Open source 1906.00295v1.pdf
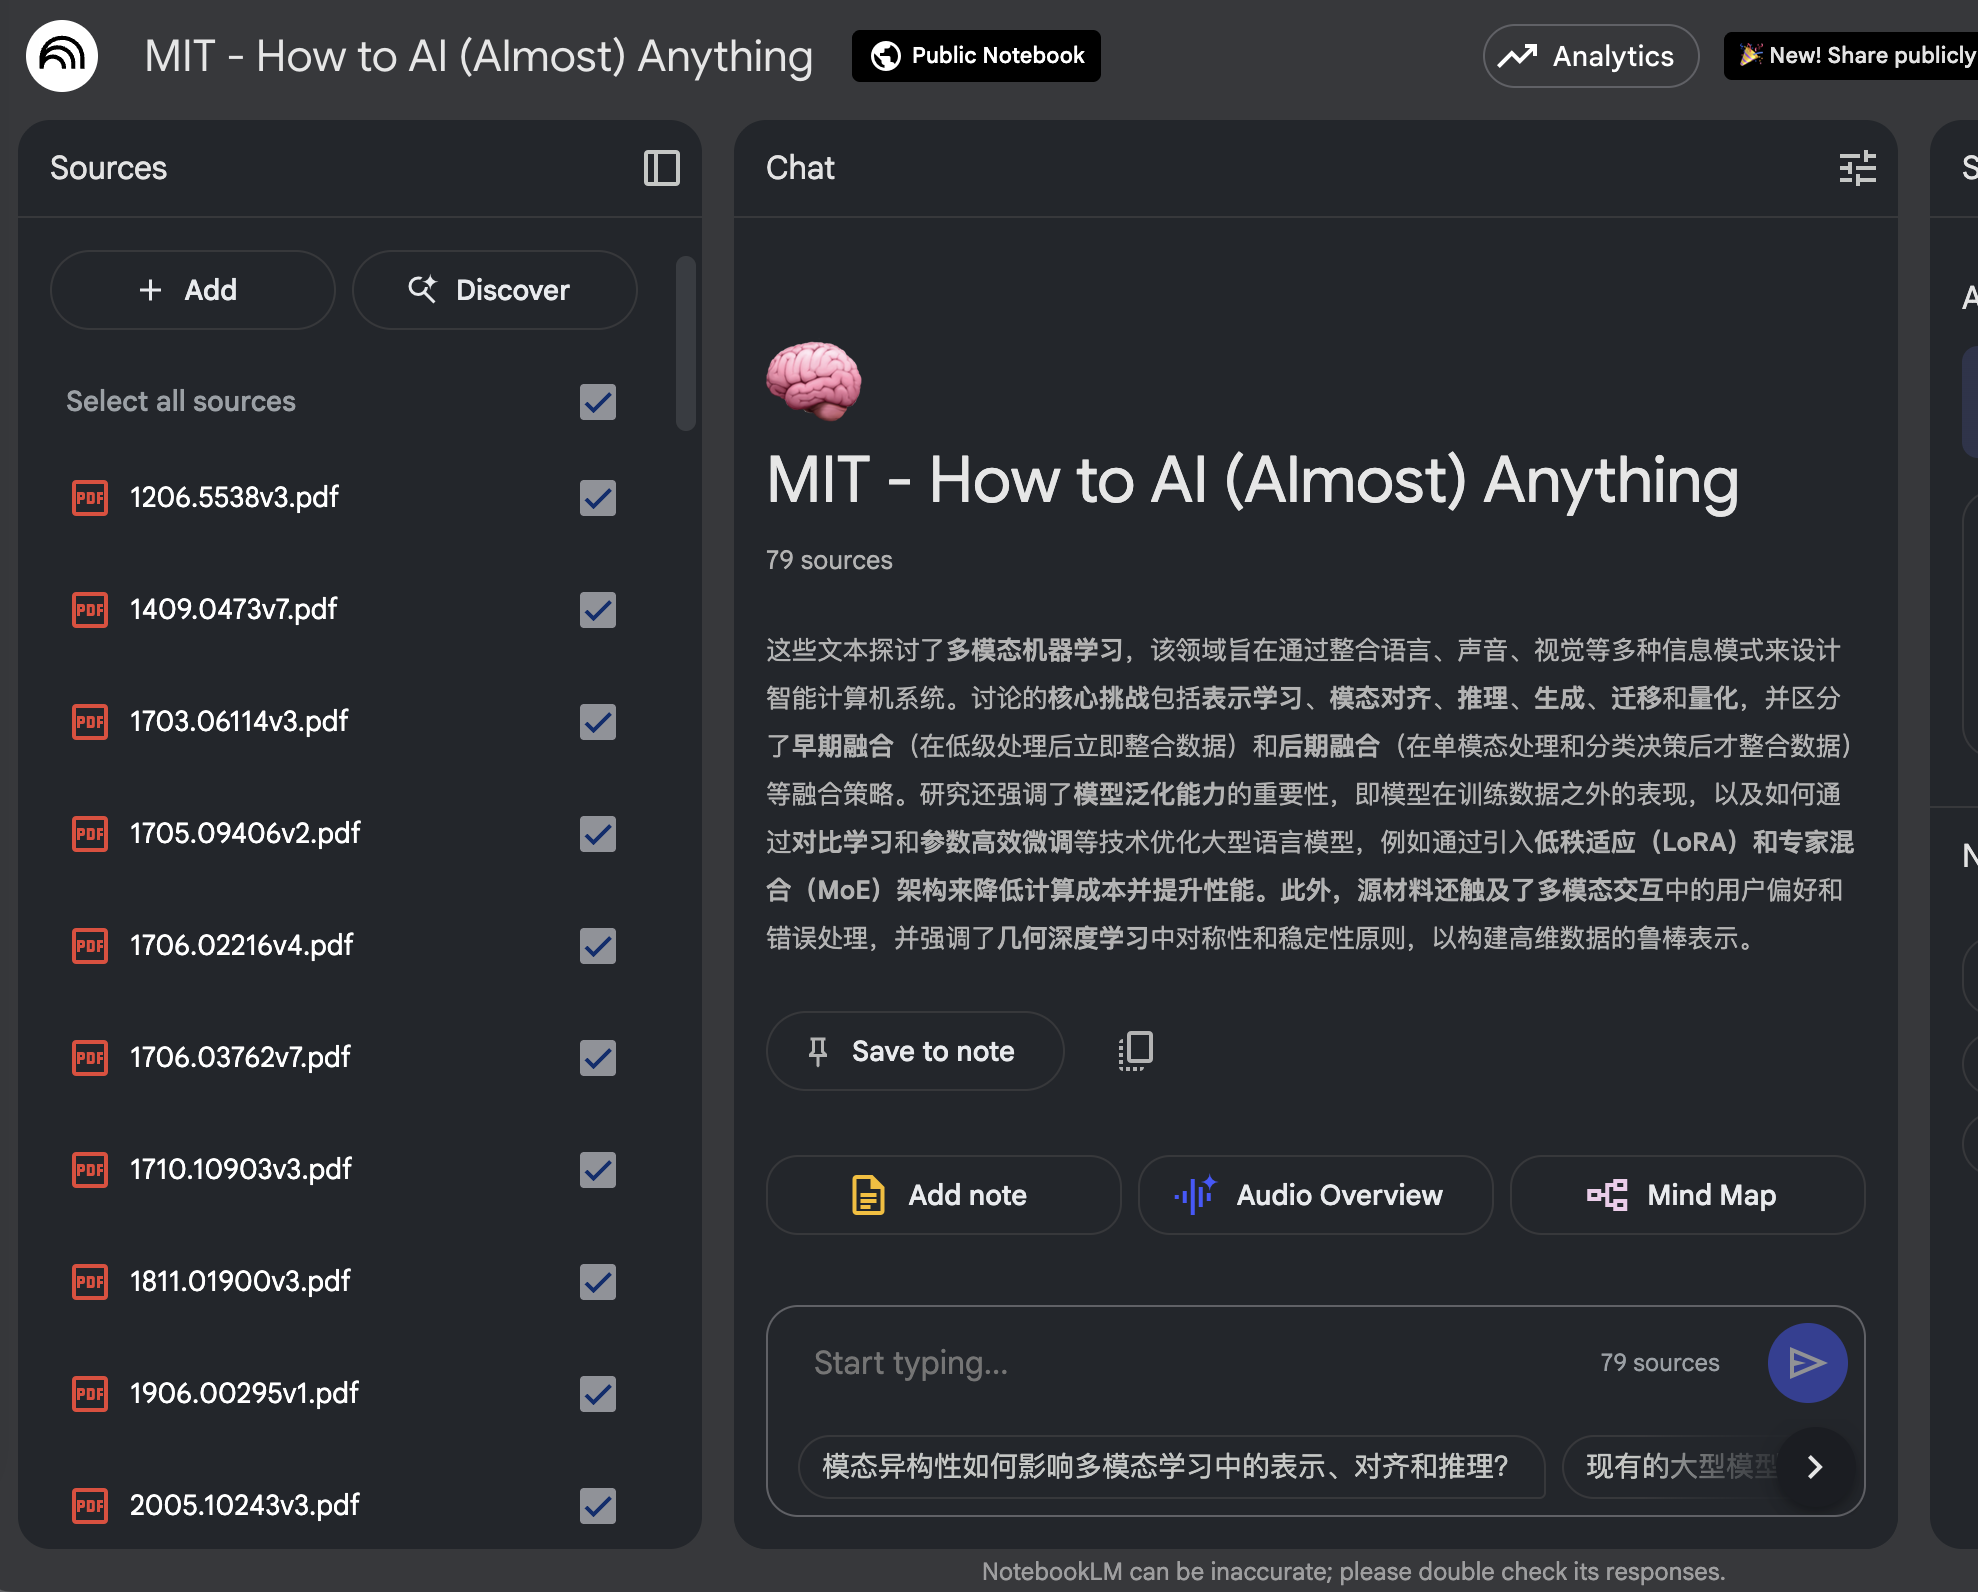The height and width of the screenshot is (1592, 1978). pos(244,1393)
